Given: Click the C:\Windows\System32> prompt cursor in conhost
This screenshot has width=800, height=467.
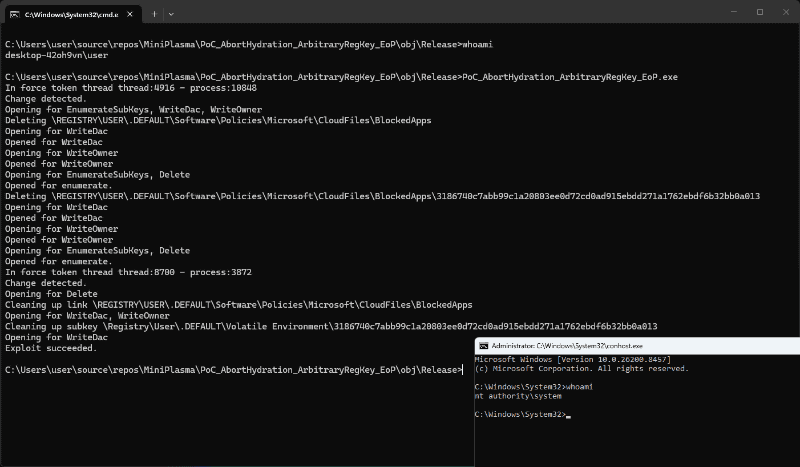Looking at the screenshot, I should pyautogui.click(x=568, y=414).
